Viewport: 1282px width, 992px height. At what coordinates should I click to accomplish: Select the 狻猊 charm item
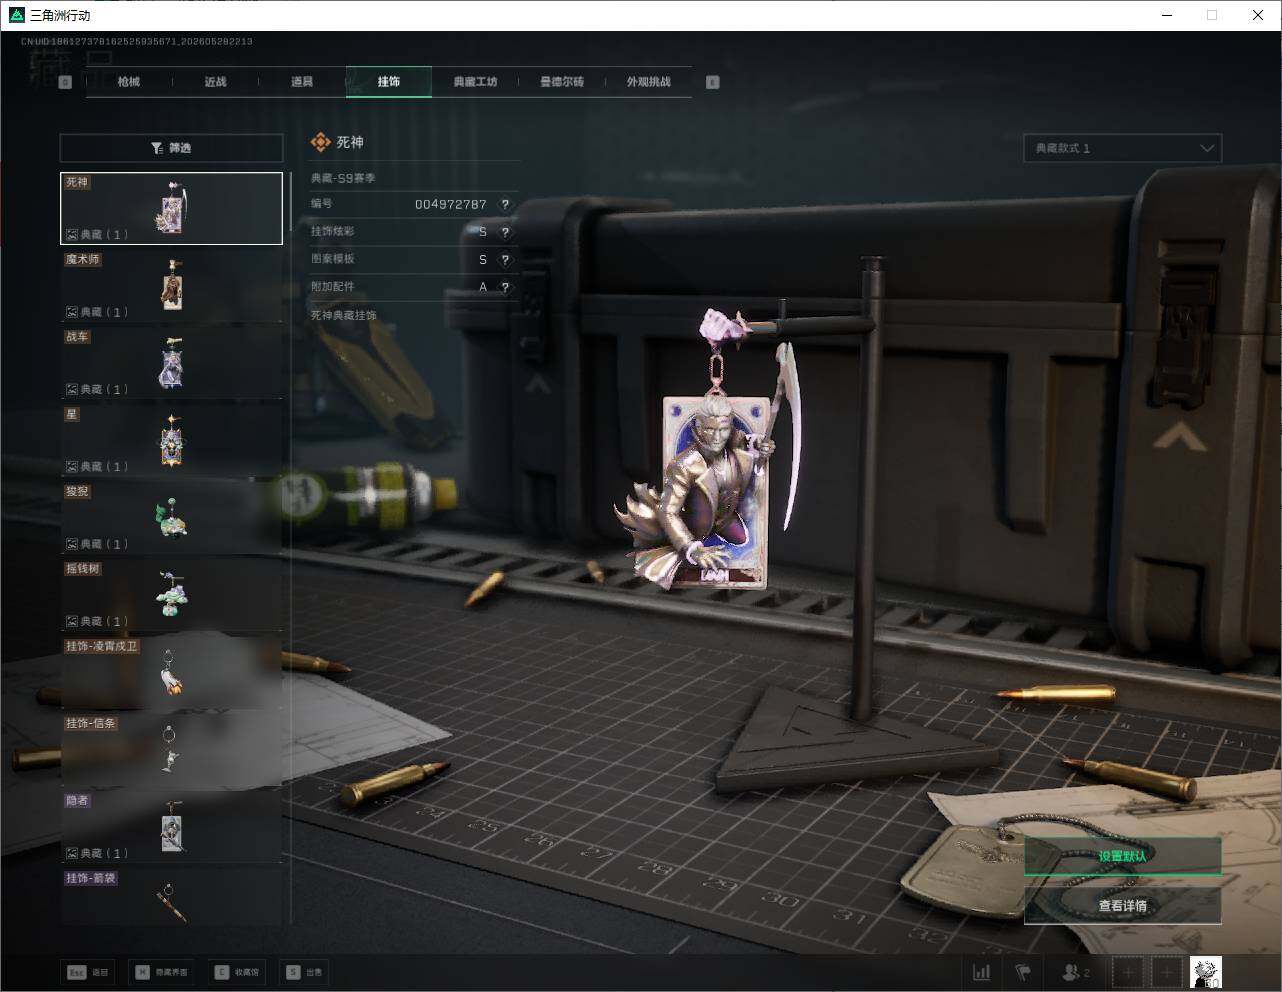[x=171, y=518]
